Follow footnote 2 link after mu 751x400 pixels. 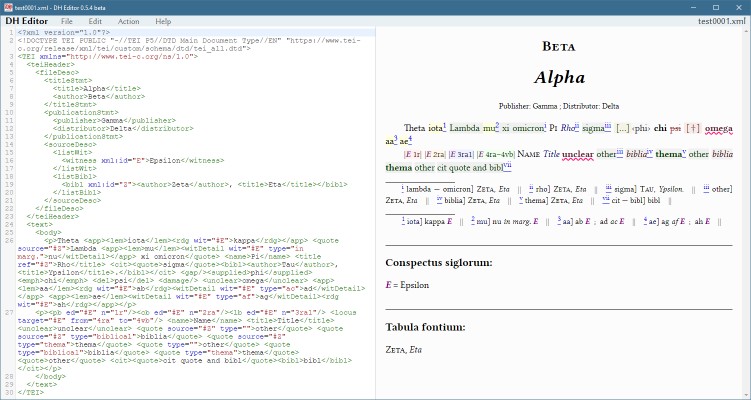497,126
